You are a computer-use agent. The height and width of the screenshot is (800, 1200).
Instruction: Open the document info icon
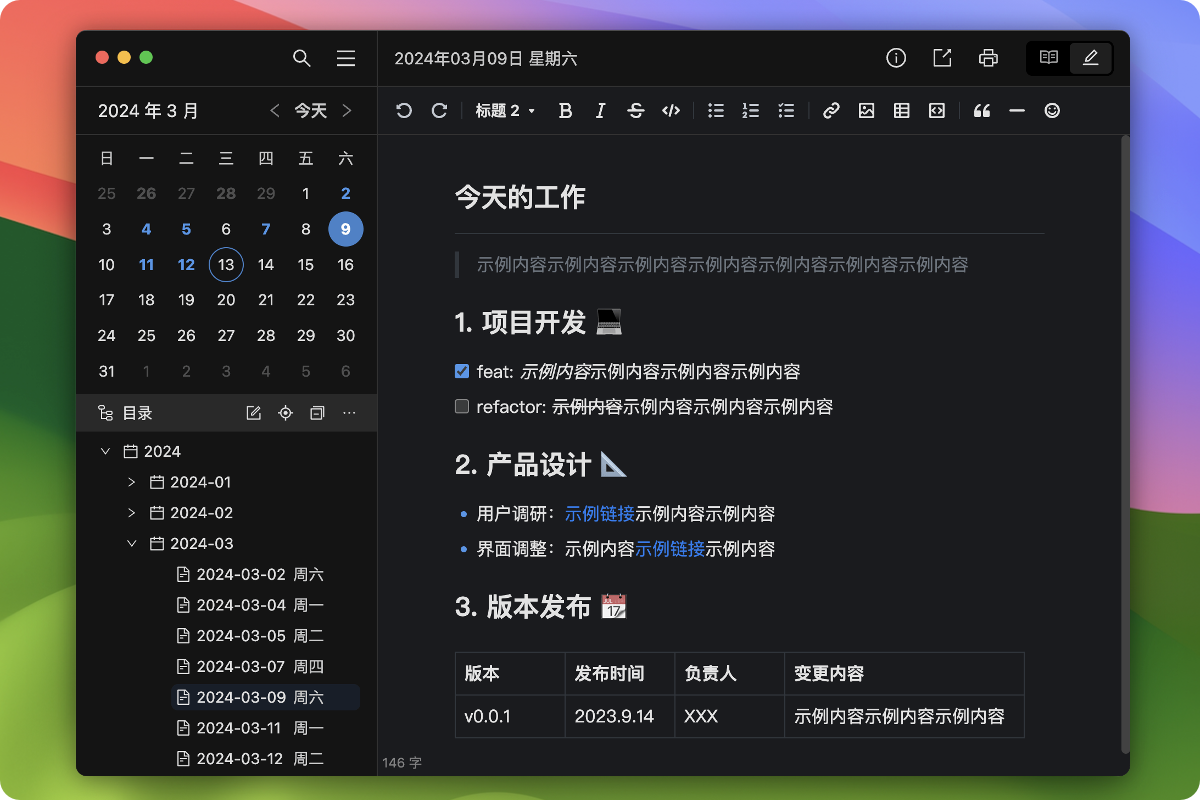pos(896,58)
